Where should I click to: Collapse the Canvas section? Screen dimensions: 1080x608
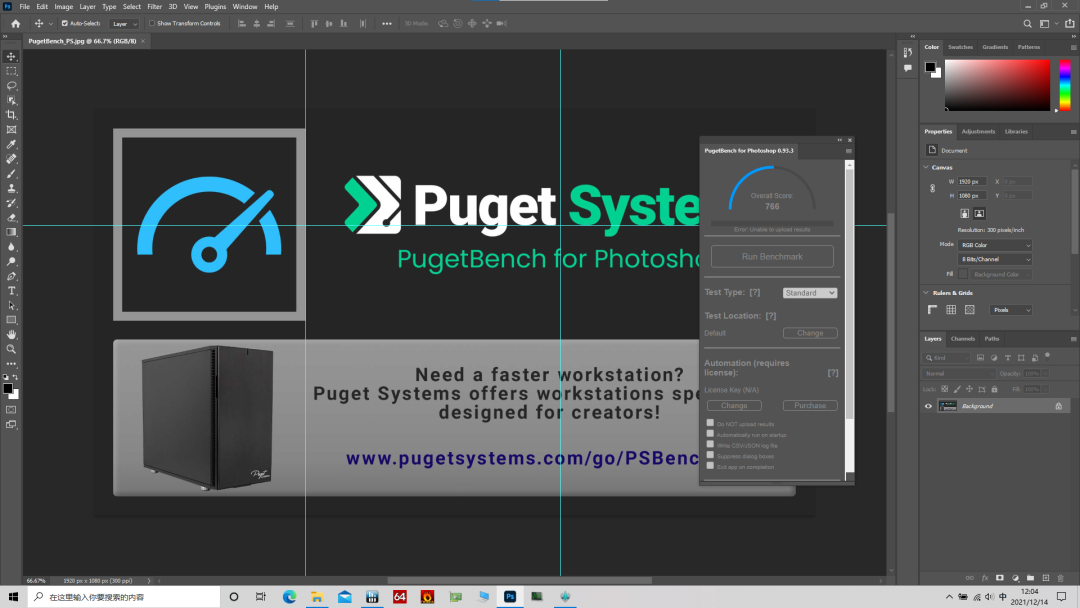pyautogui.click(x=926, y=167)
